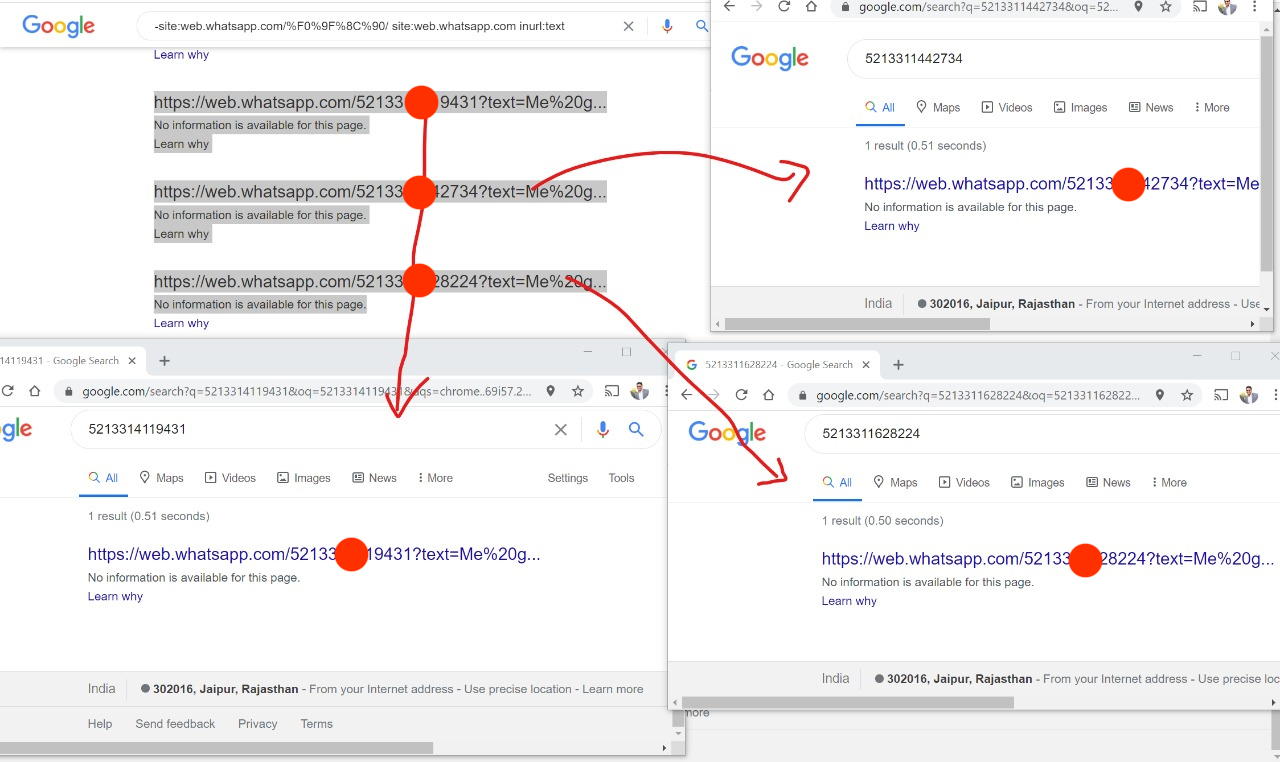Bookmark the 5213314119431 search with the star icon
The height and width of the screenshot is (762, 1280).
click(x=578, y=391)
